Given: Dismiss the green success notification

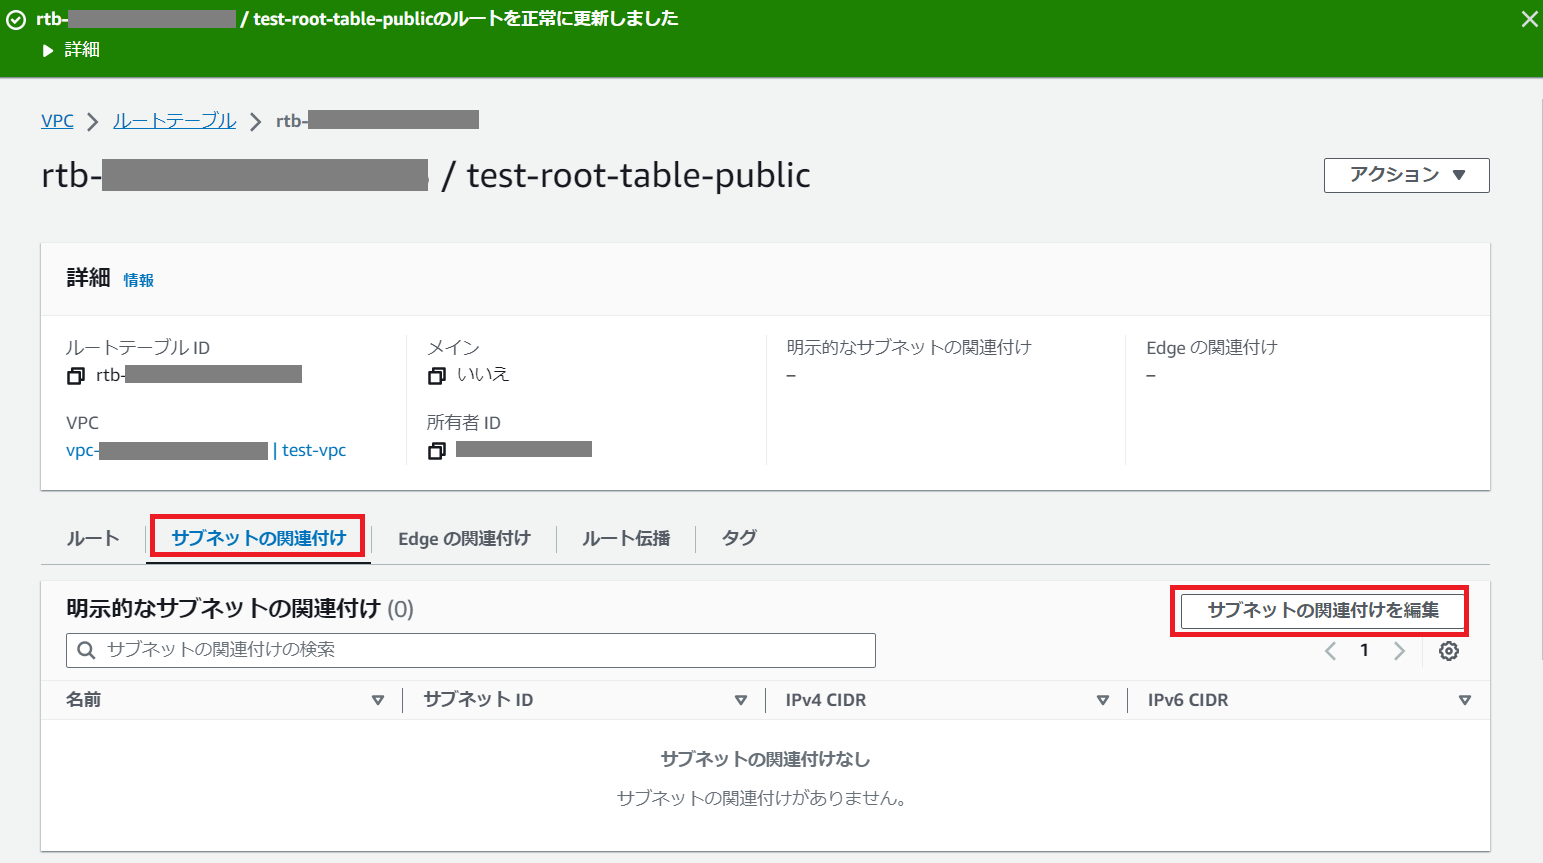Looking at the screenshot, I should coord(1529,19).
